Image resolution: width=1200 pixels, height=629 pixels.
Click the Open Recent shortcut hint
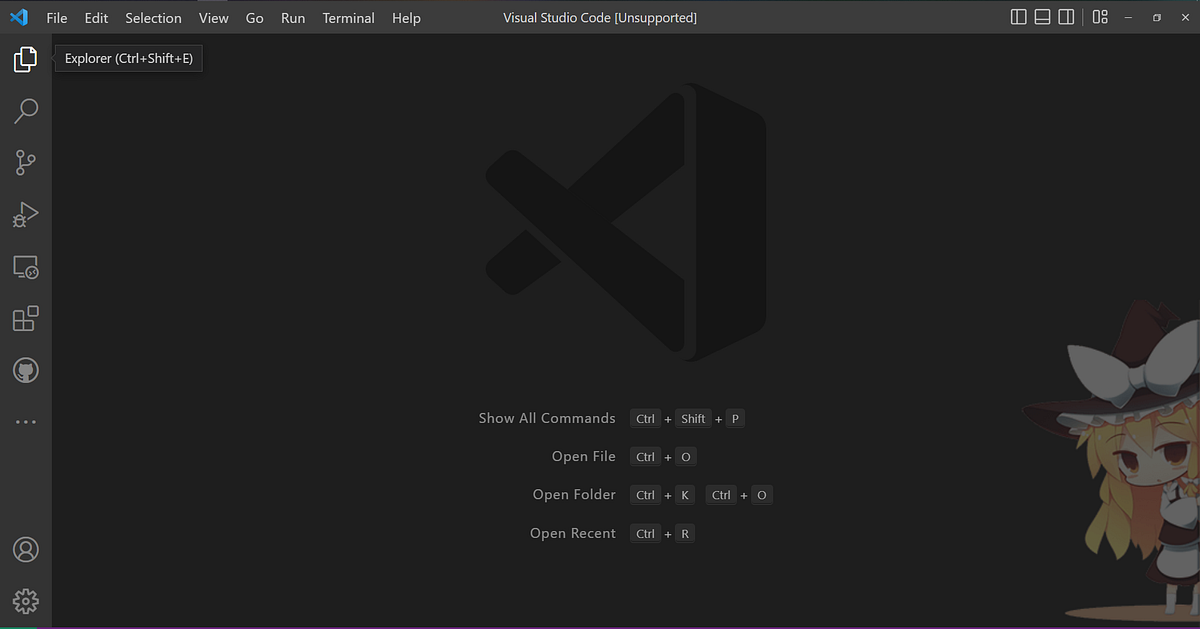click(x=662, y=533)
